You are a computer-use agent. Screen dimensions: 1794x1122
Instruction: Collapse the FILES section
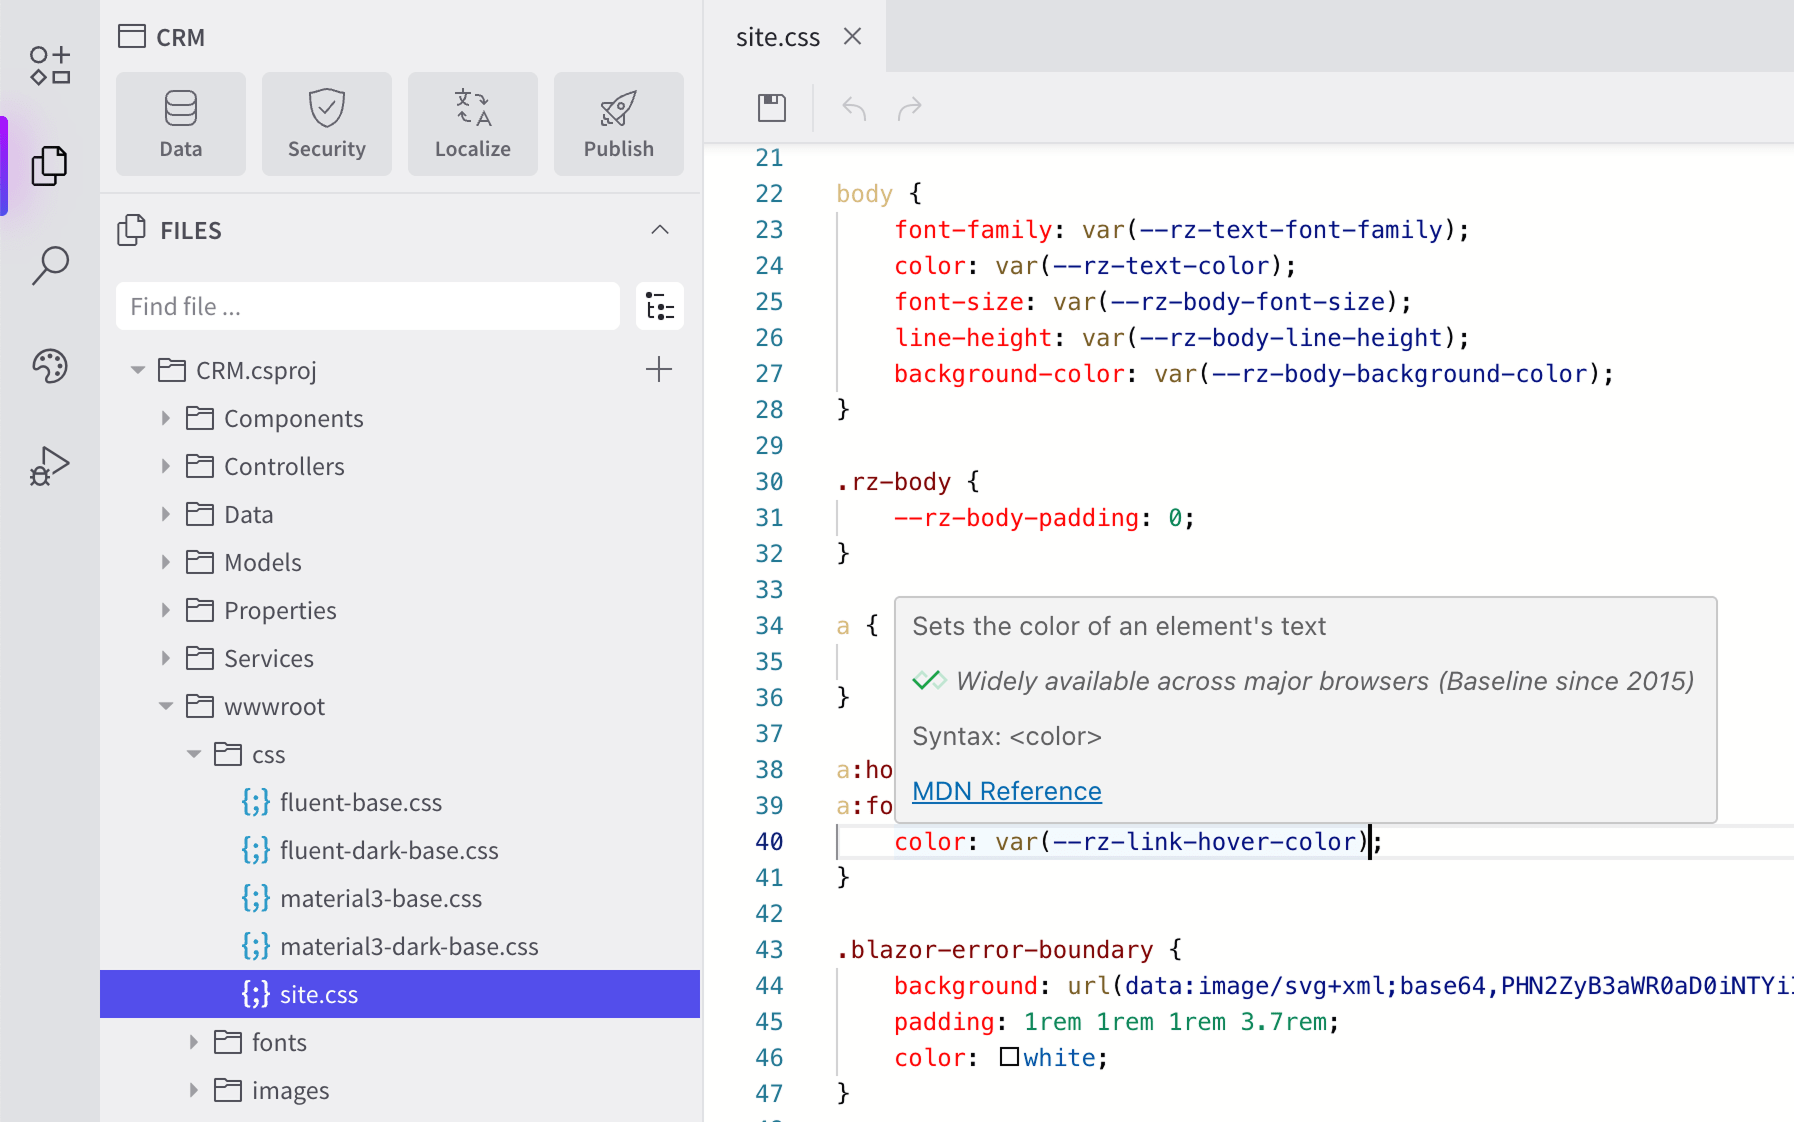click(659, 230)
